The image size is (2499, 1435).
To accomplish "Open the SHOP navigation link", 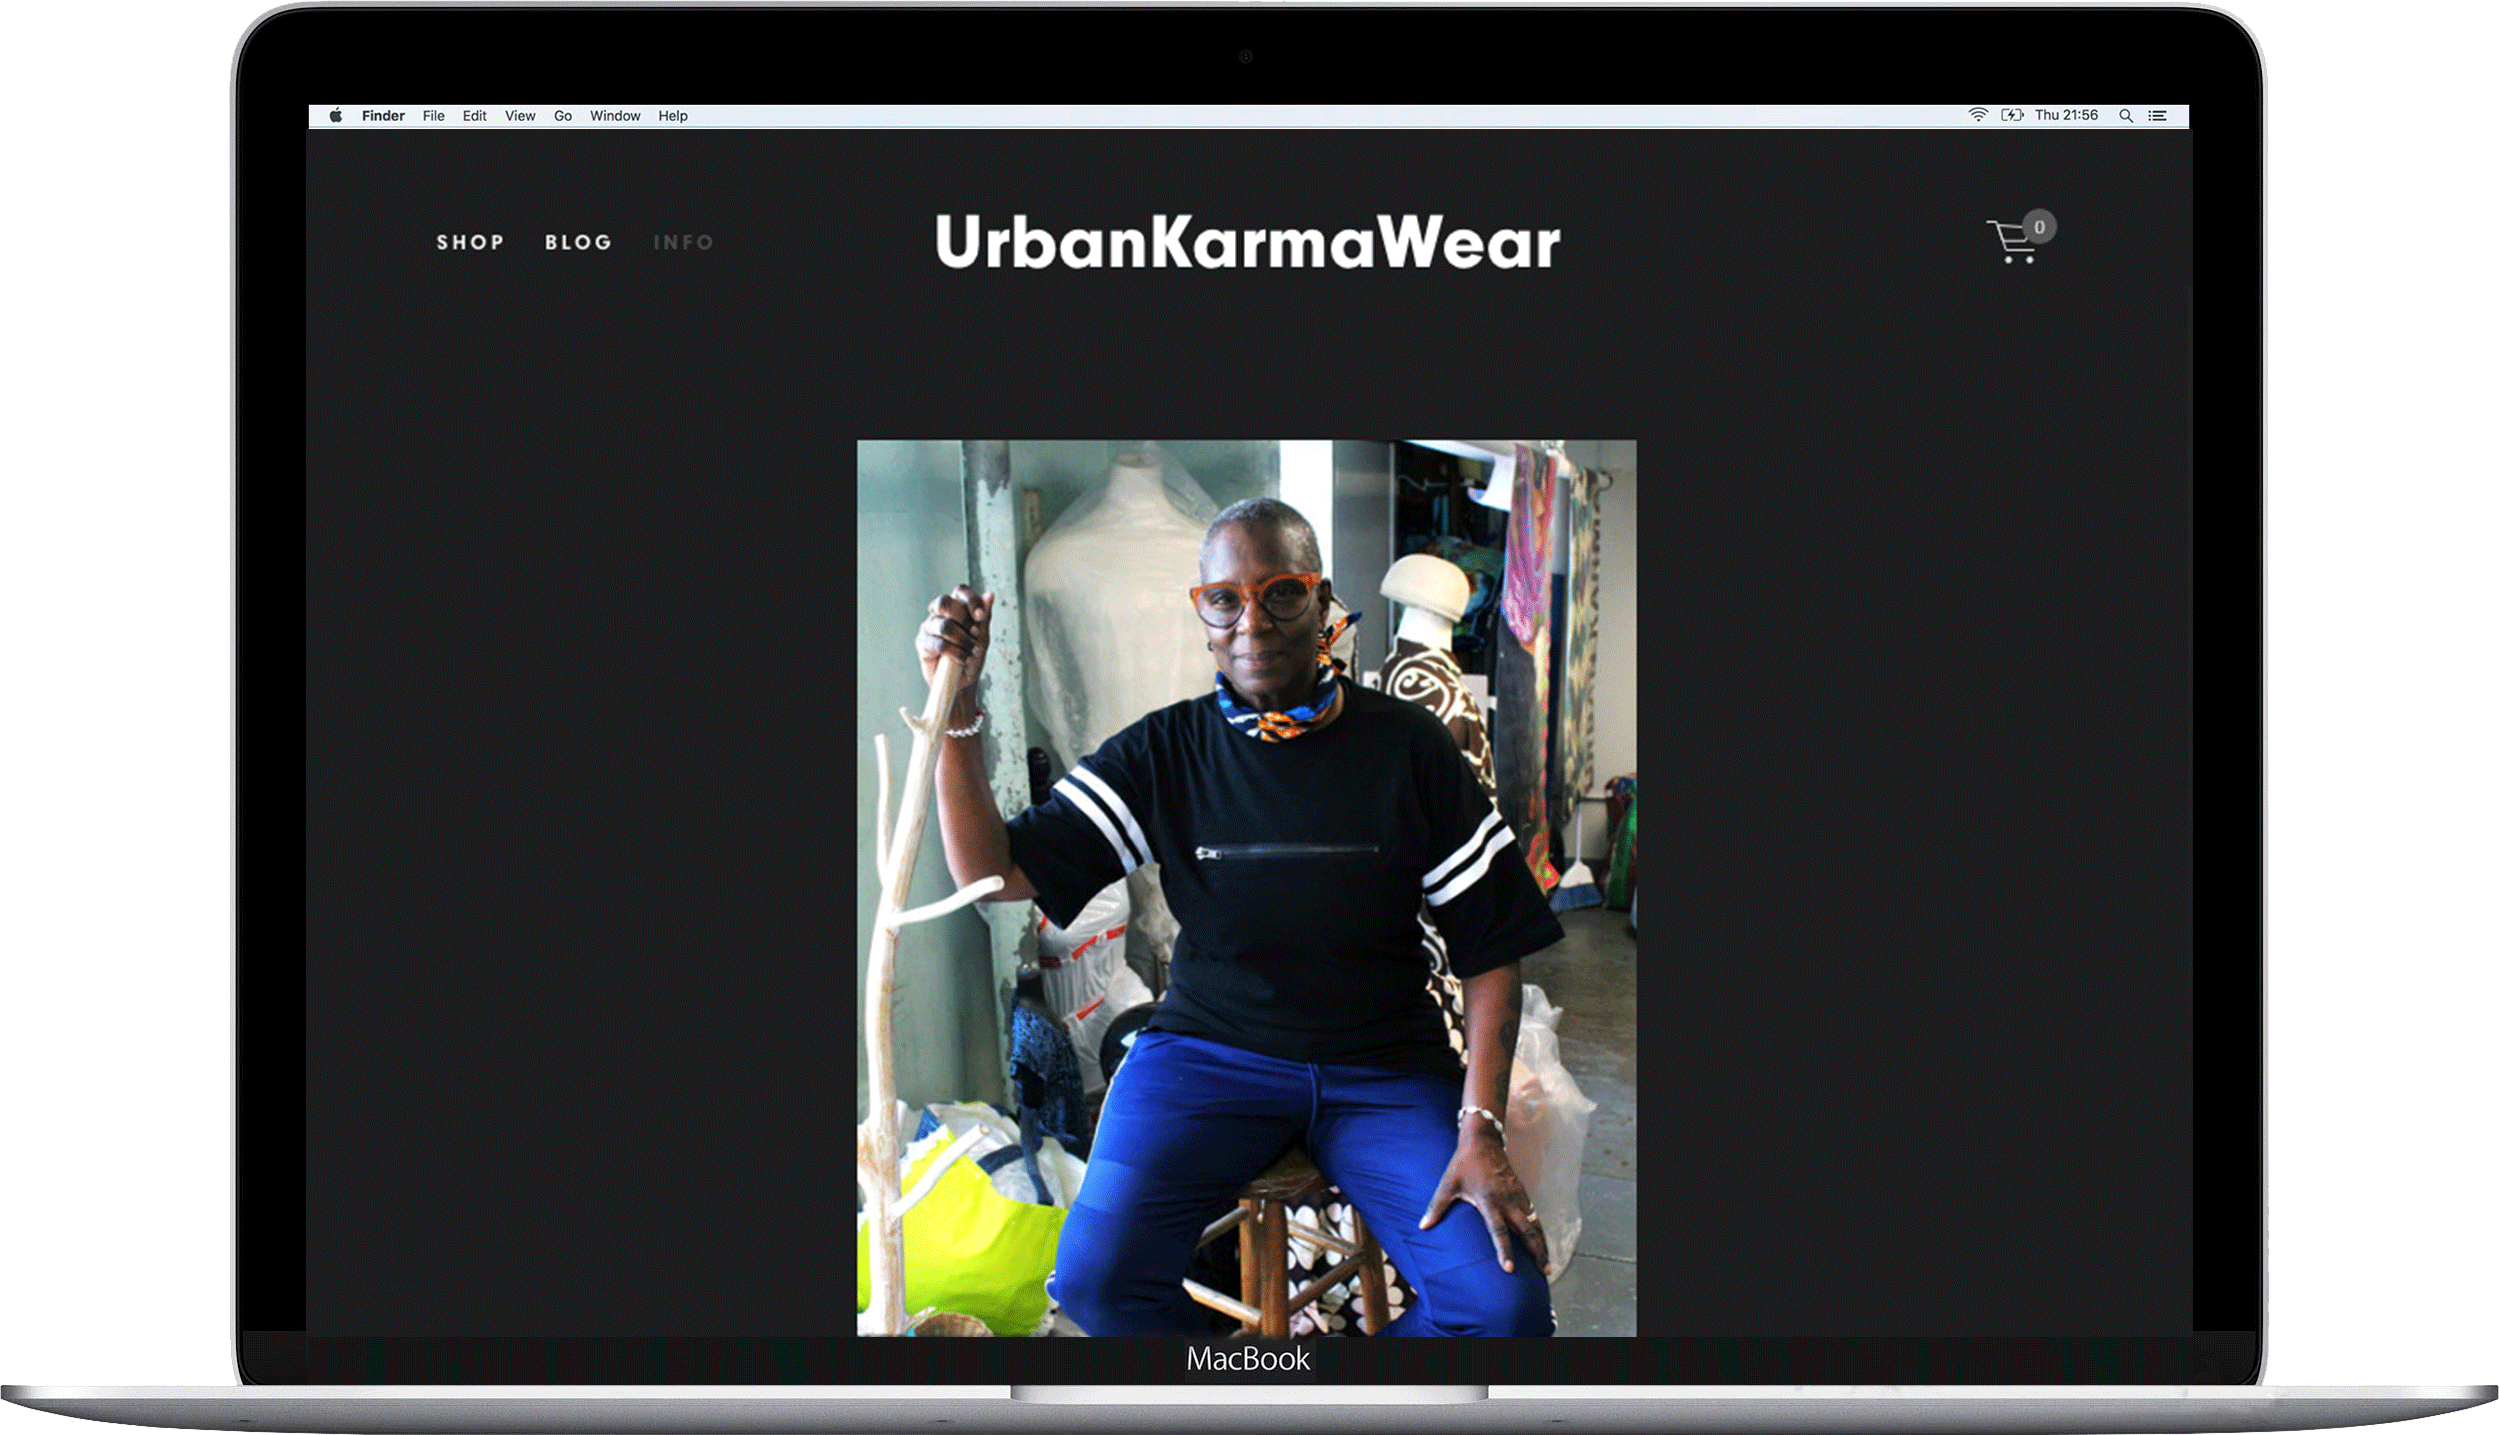I will [x=471, y=242].
